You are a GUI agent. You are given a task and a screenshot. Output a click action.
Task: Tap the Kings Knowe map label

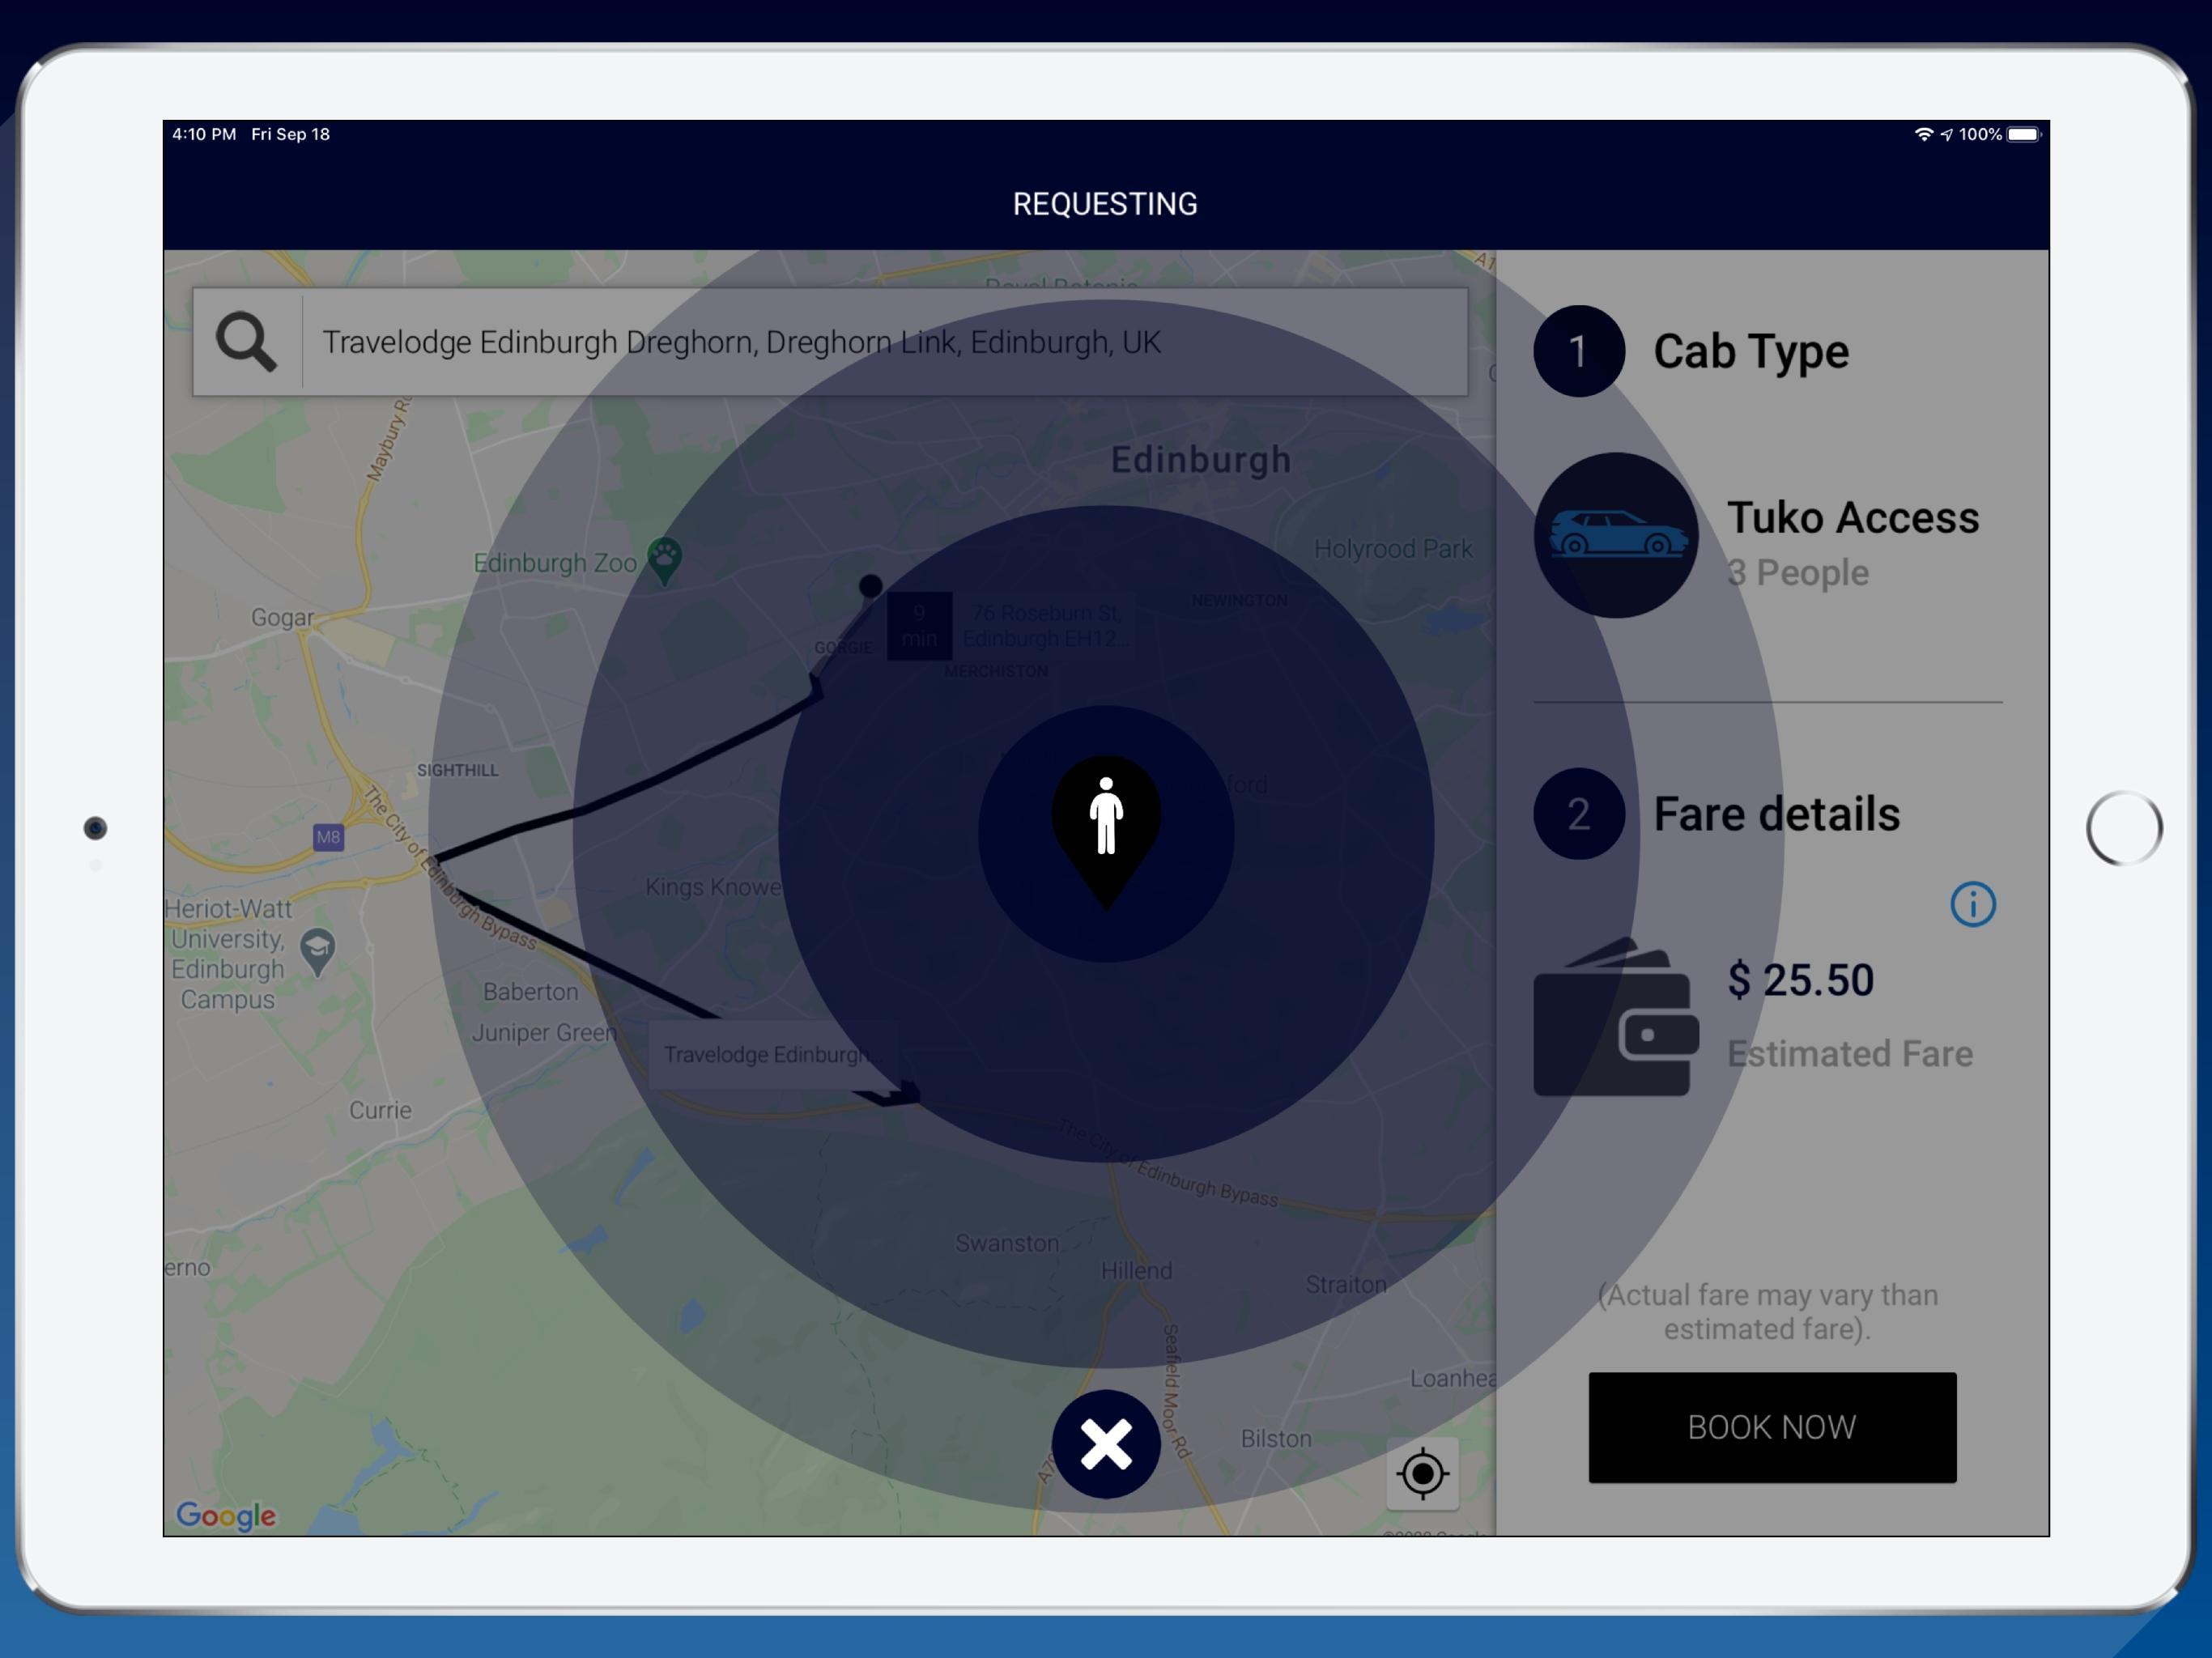(x=713, y=887)
